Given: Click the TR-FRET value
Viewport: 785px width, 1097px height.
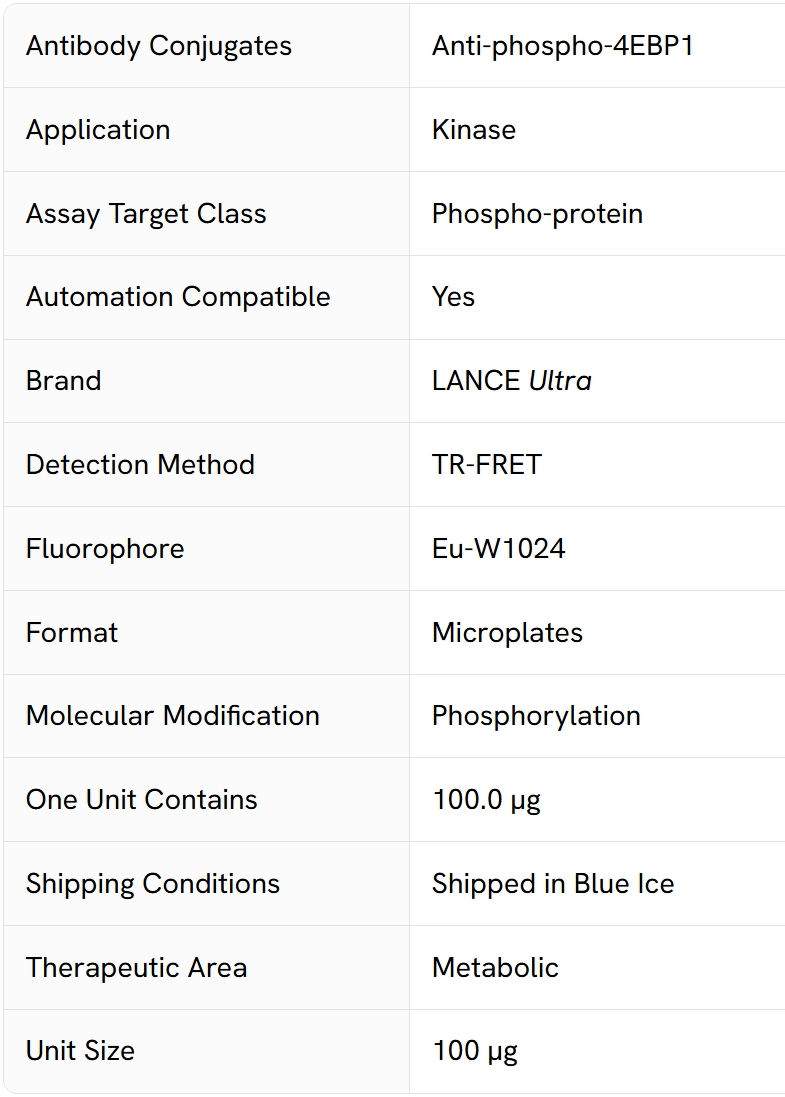Looking at the screenshot, I should pos(487,465).
